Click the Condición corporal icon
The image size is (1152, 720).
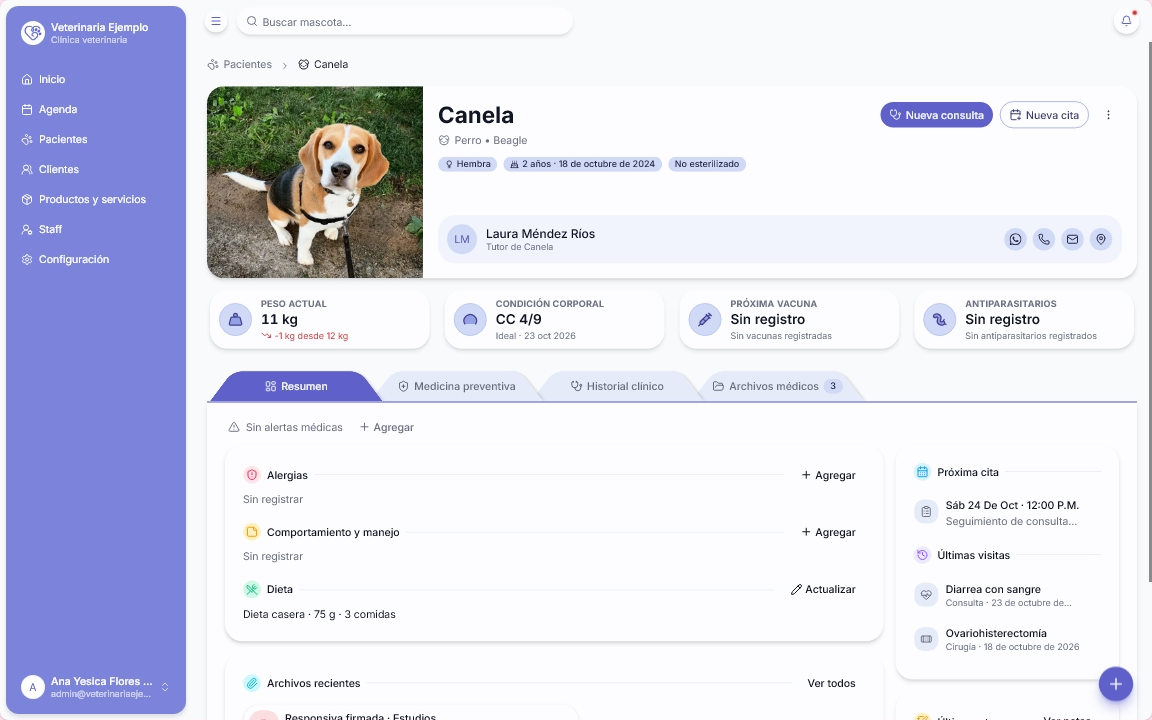[470, 320]
